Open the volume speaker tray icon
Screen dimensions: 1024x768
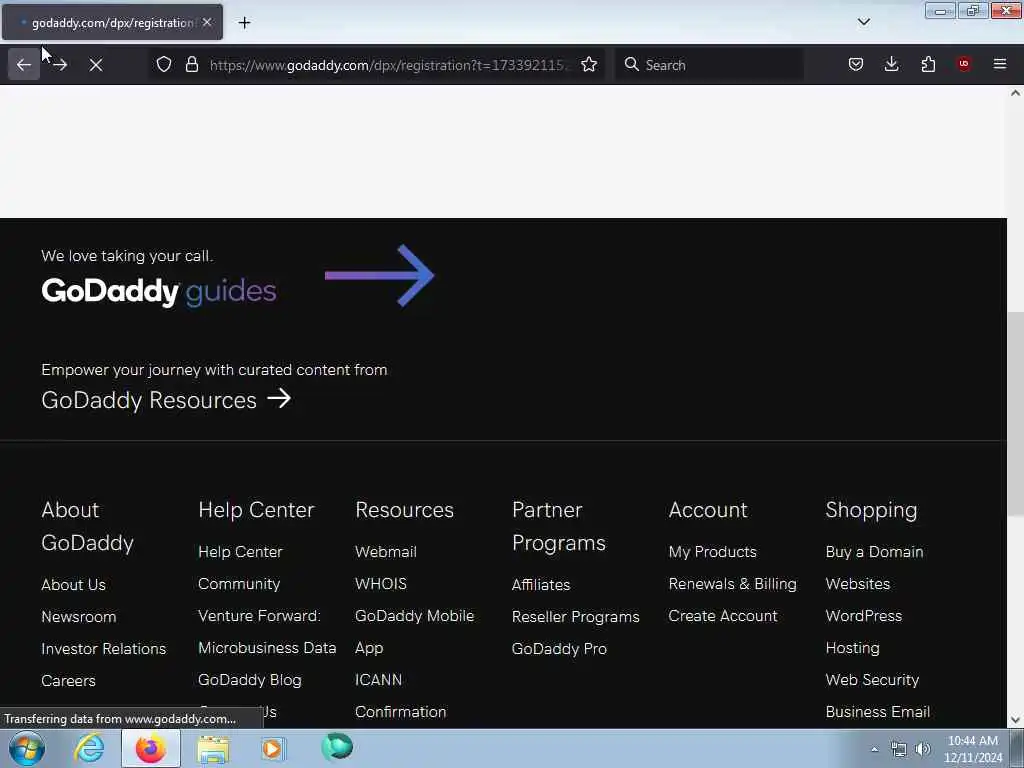(922, 749)
